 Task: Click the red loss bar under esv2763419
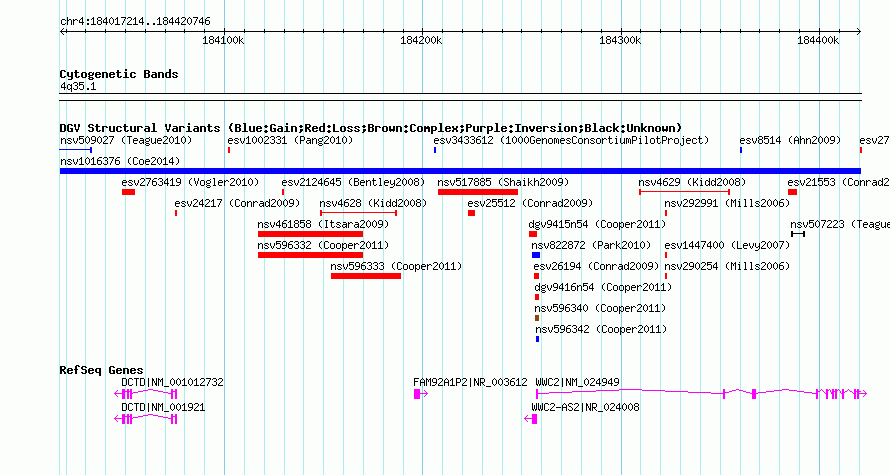pyautogui.click(x=128, y=192)
